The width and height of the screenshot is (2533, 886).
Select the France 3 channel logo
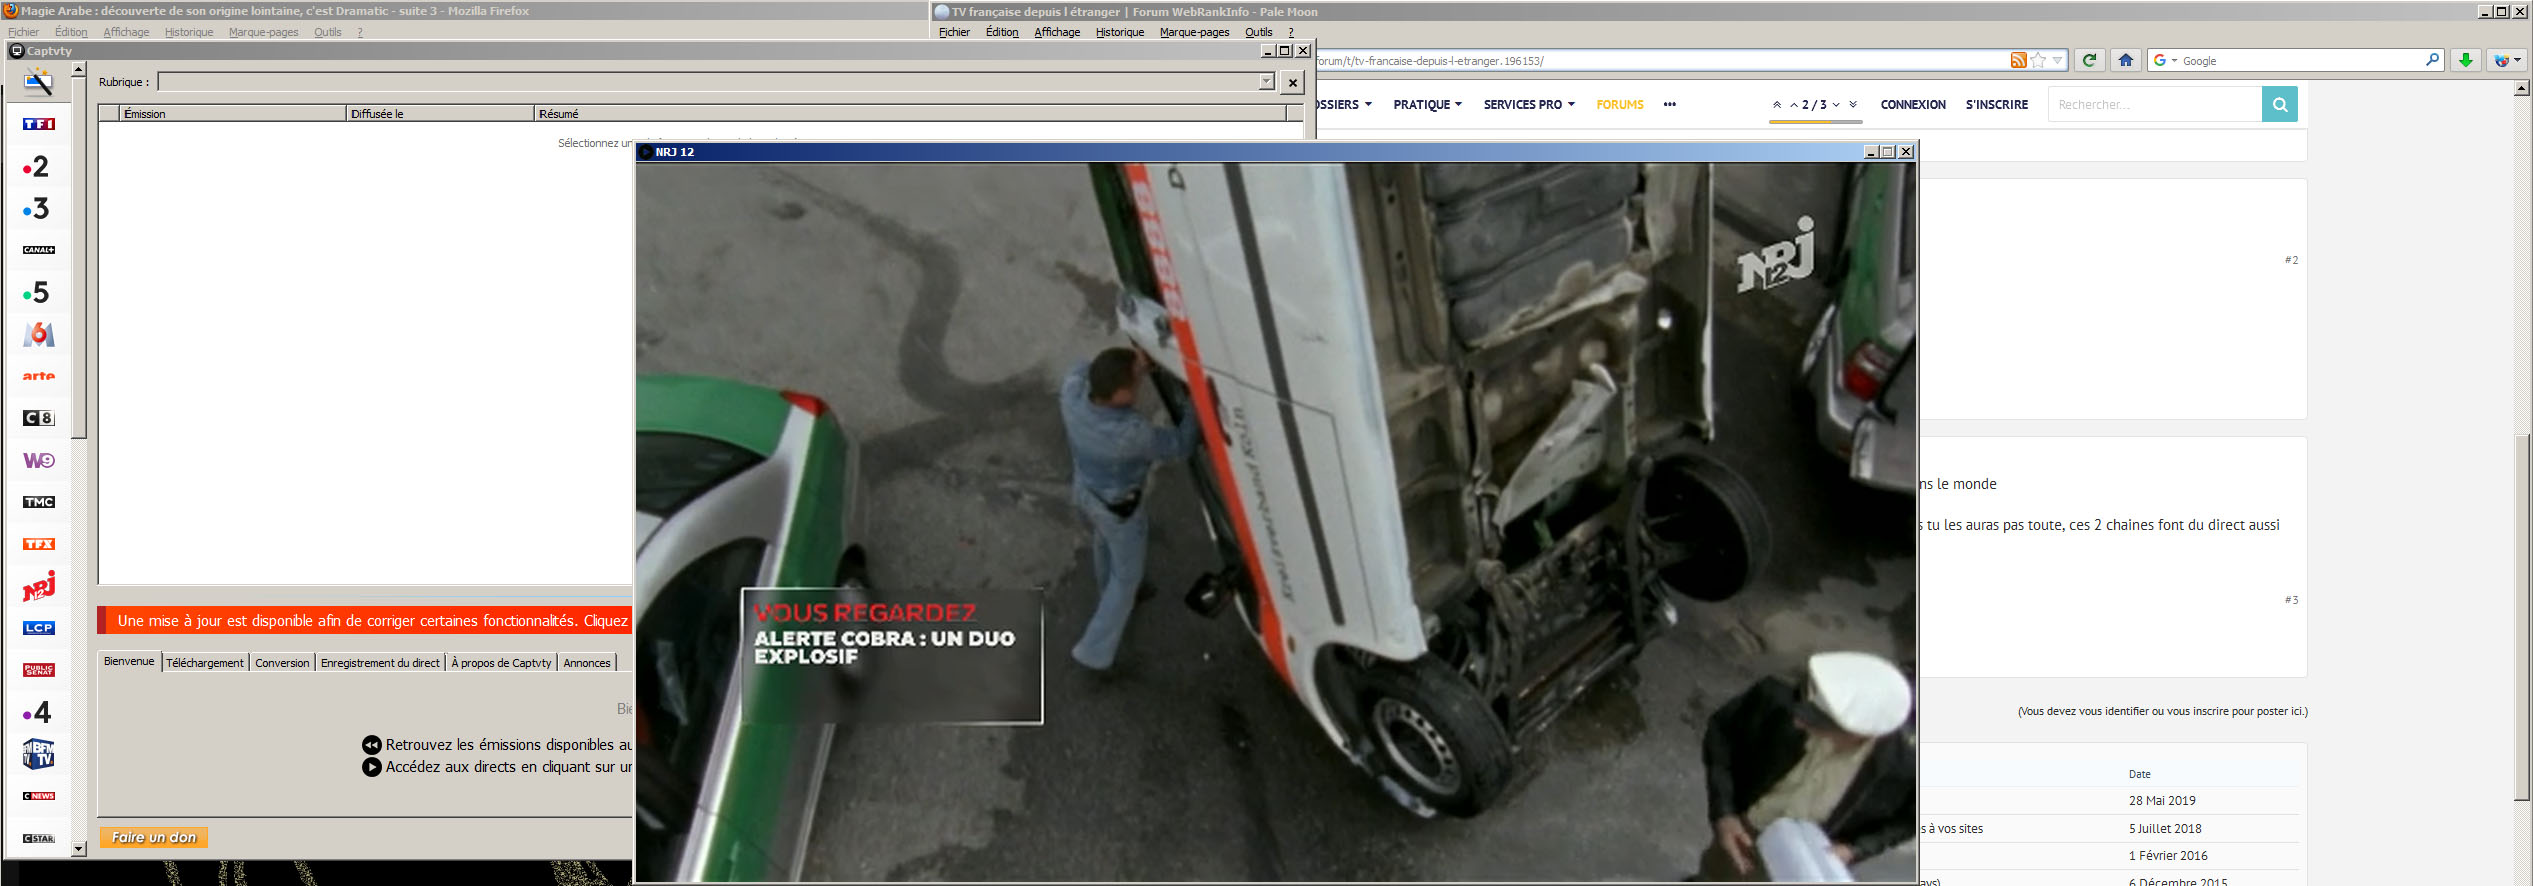pyautogui.click(x=36, y=208)
